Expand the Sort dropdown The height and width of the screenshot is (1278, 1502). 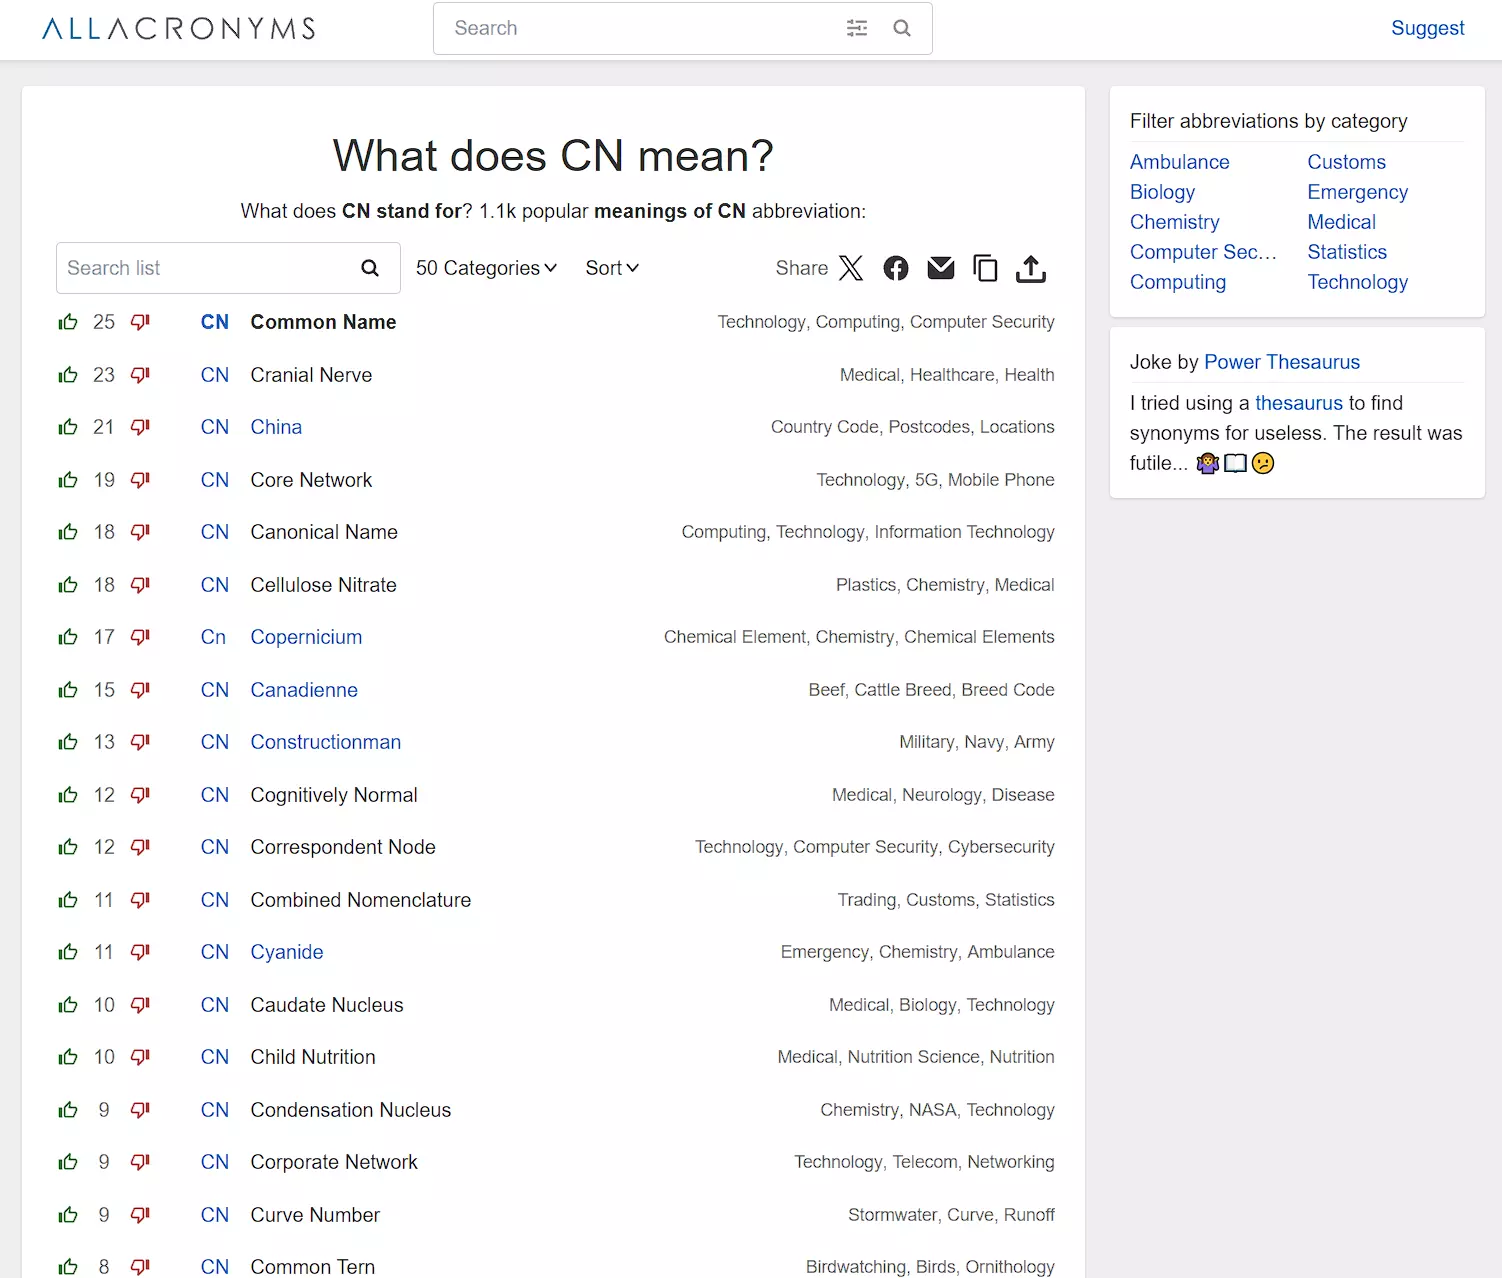(x=612, y=268)
